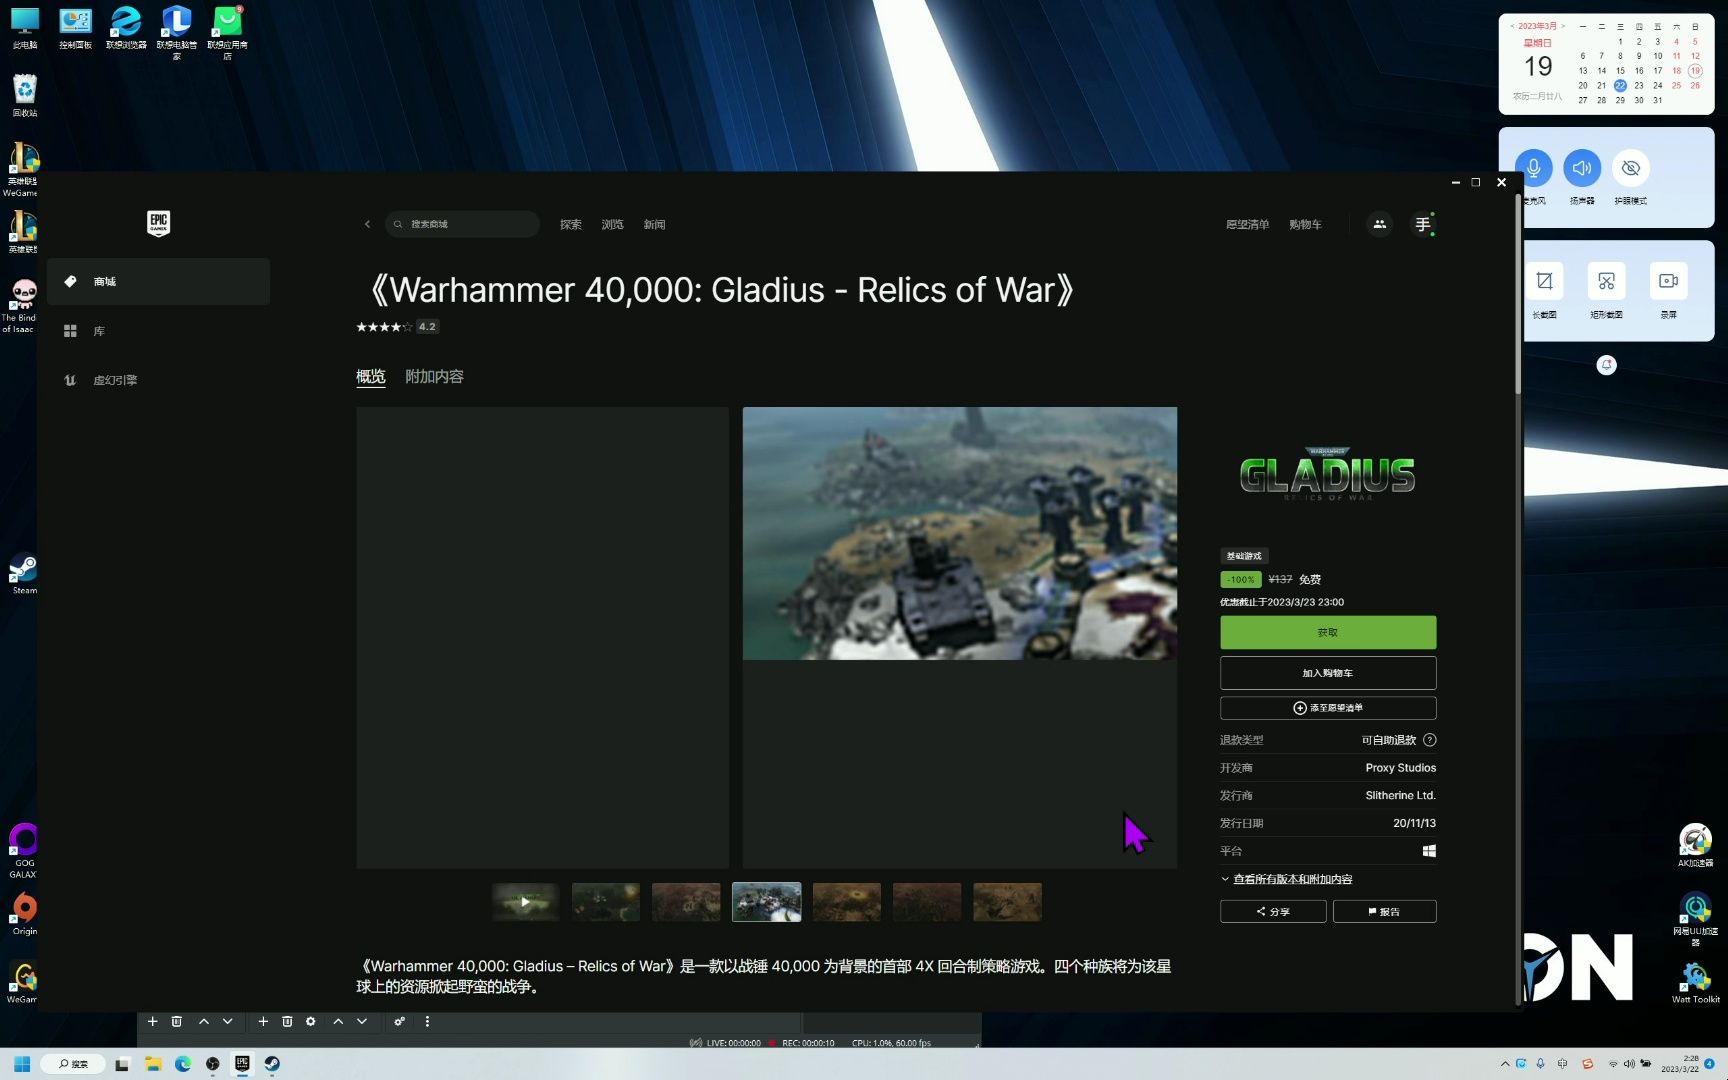Image resolution: width=1728 pixels, height=1080 pixels.
Task: Click the Share (分享) button
Action: (x=1273, y=911)
